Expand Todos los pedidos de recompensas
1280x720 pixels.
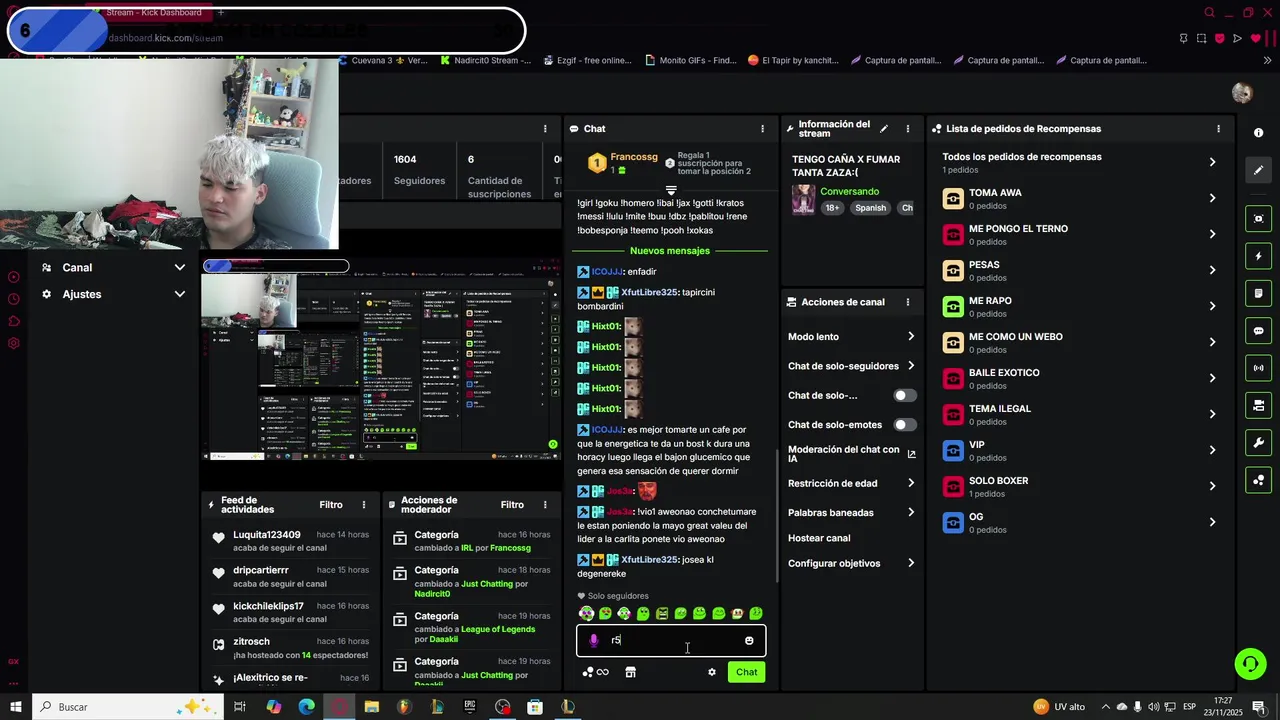pyautogui.click(x=1212, y=162)
